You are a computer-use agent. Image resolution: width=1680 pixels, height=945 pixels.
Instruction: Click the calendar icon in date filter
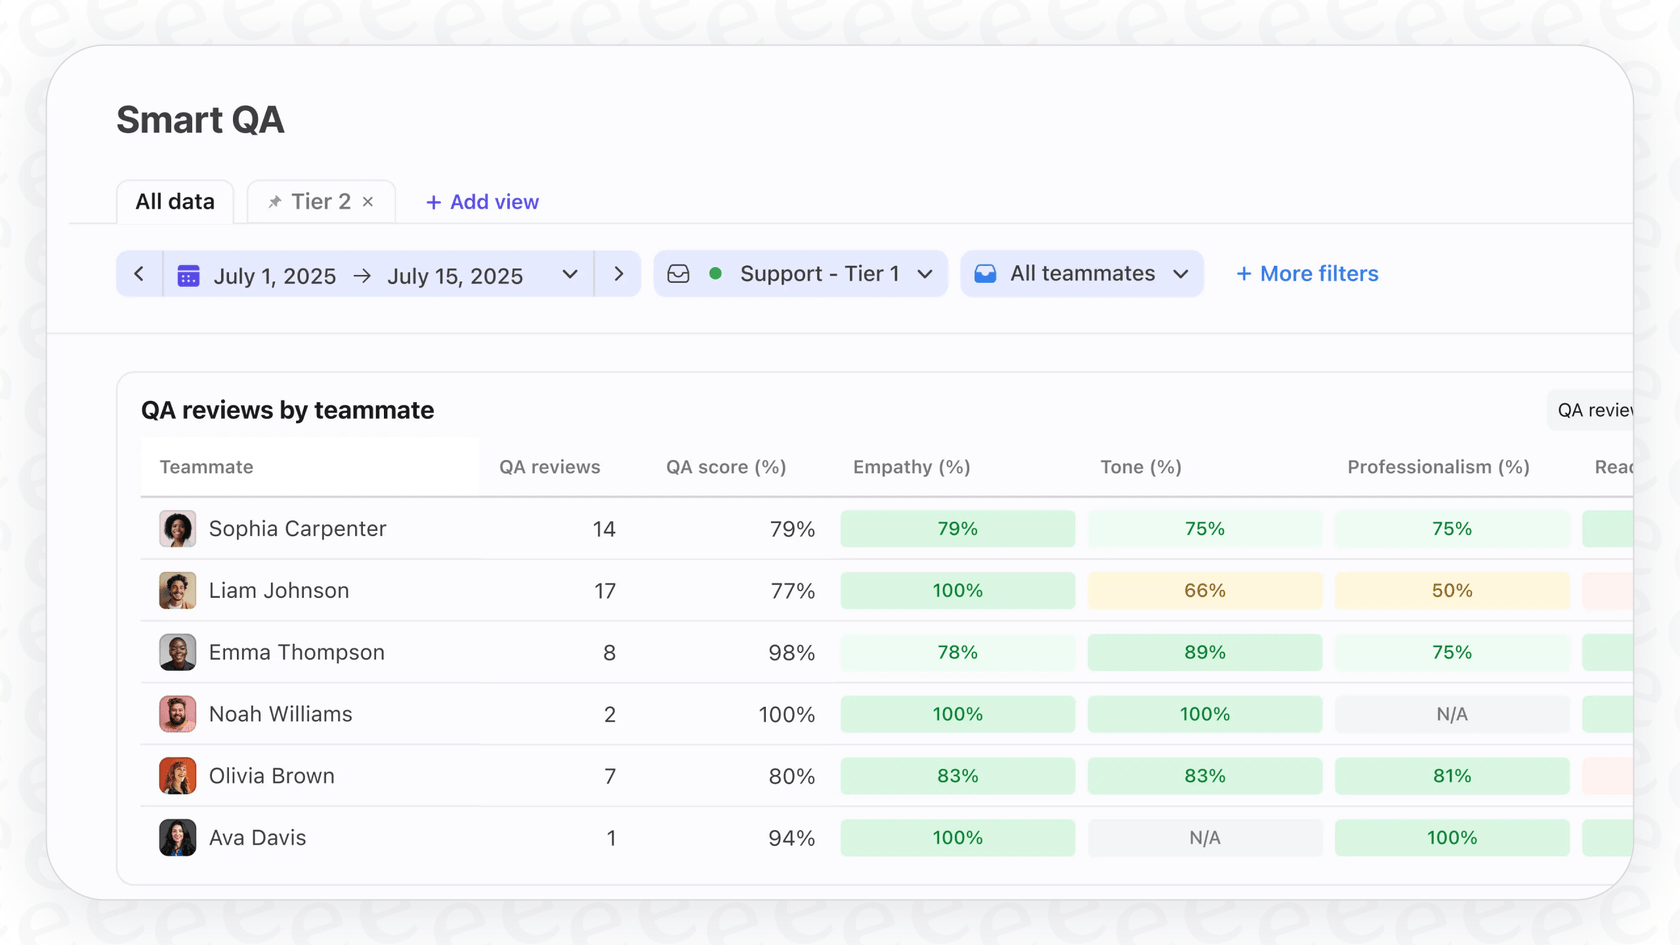[188, 276]
